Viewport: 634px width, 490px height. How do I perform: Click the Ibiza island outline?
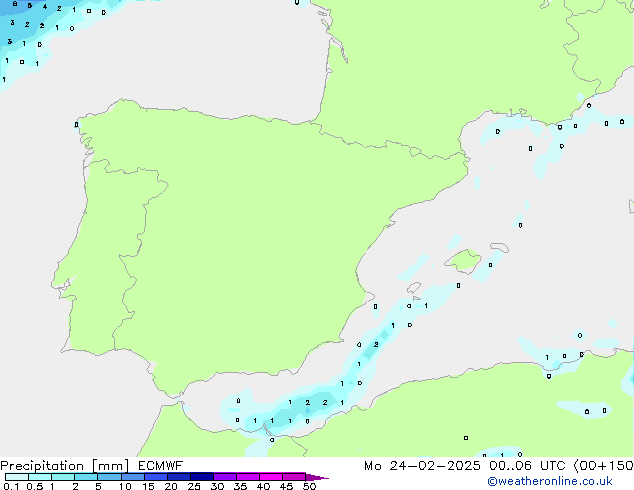[x=414, y=288]
